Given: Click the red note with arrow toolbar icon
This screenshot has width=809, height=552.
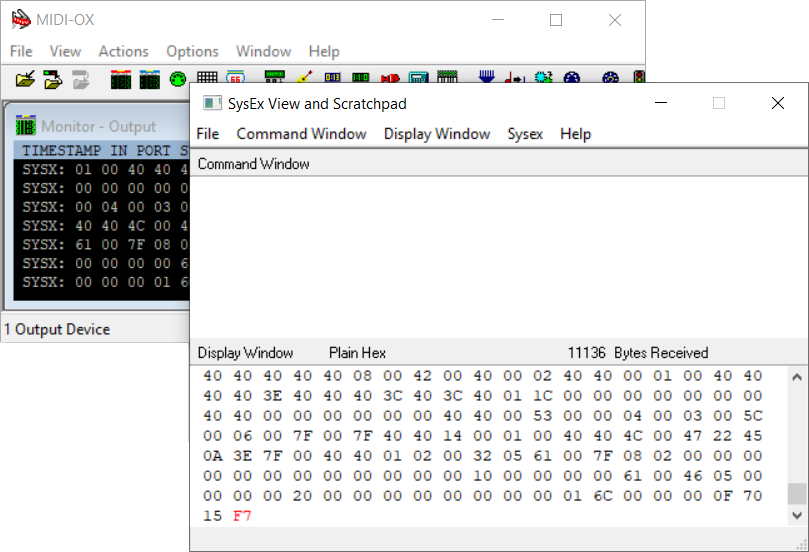Looking at the screenshot, I should 514,77.
